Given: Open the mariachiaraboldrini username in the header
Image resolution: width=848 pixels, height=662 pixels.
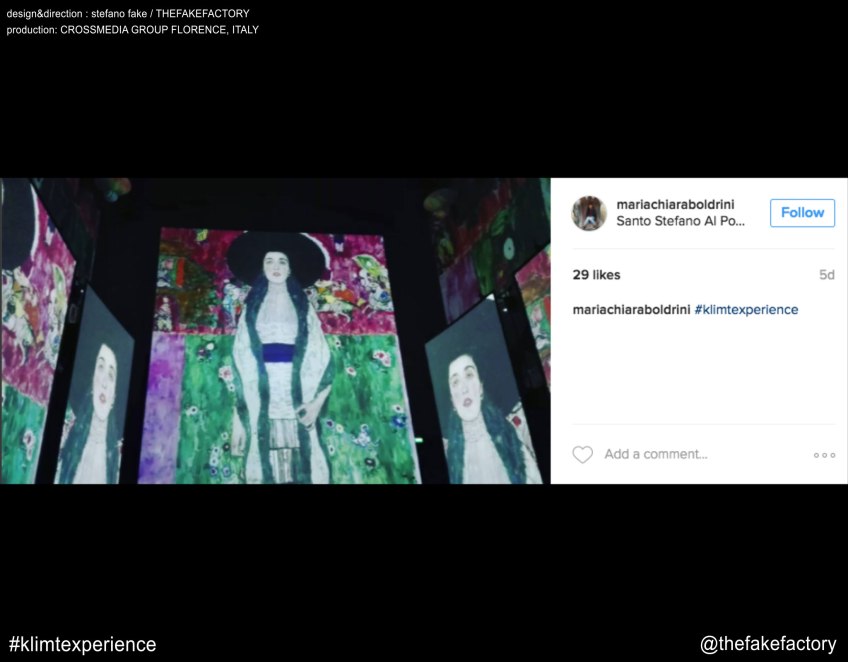Looking at the screenshot, I should click(675, 204).
